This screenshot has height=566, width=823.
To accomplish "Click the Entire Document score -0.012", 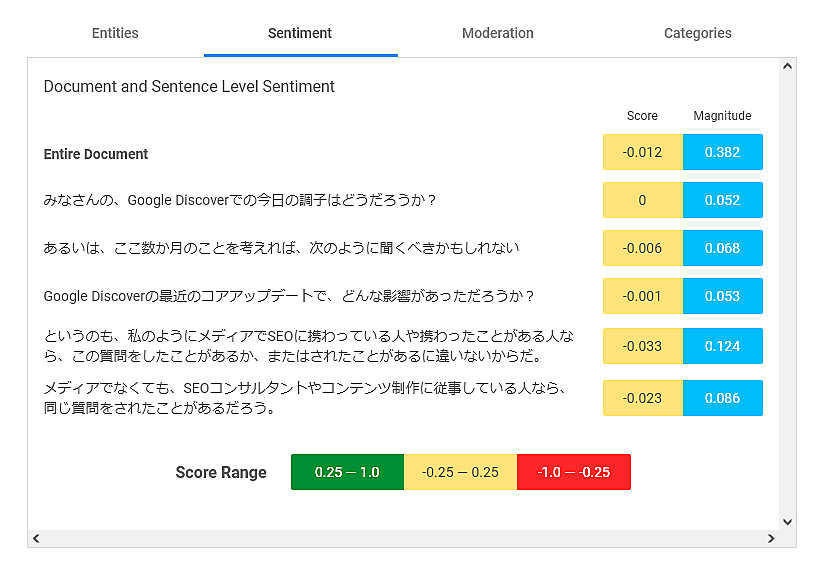I will pyautogui.click(x=642, y=152).
